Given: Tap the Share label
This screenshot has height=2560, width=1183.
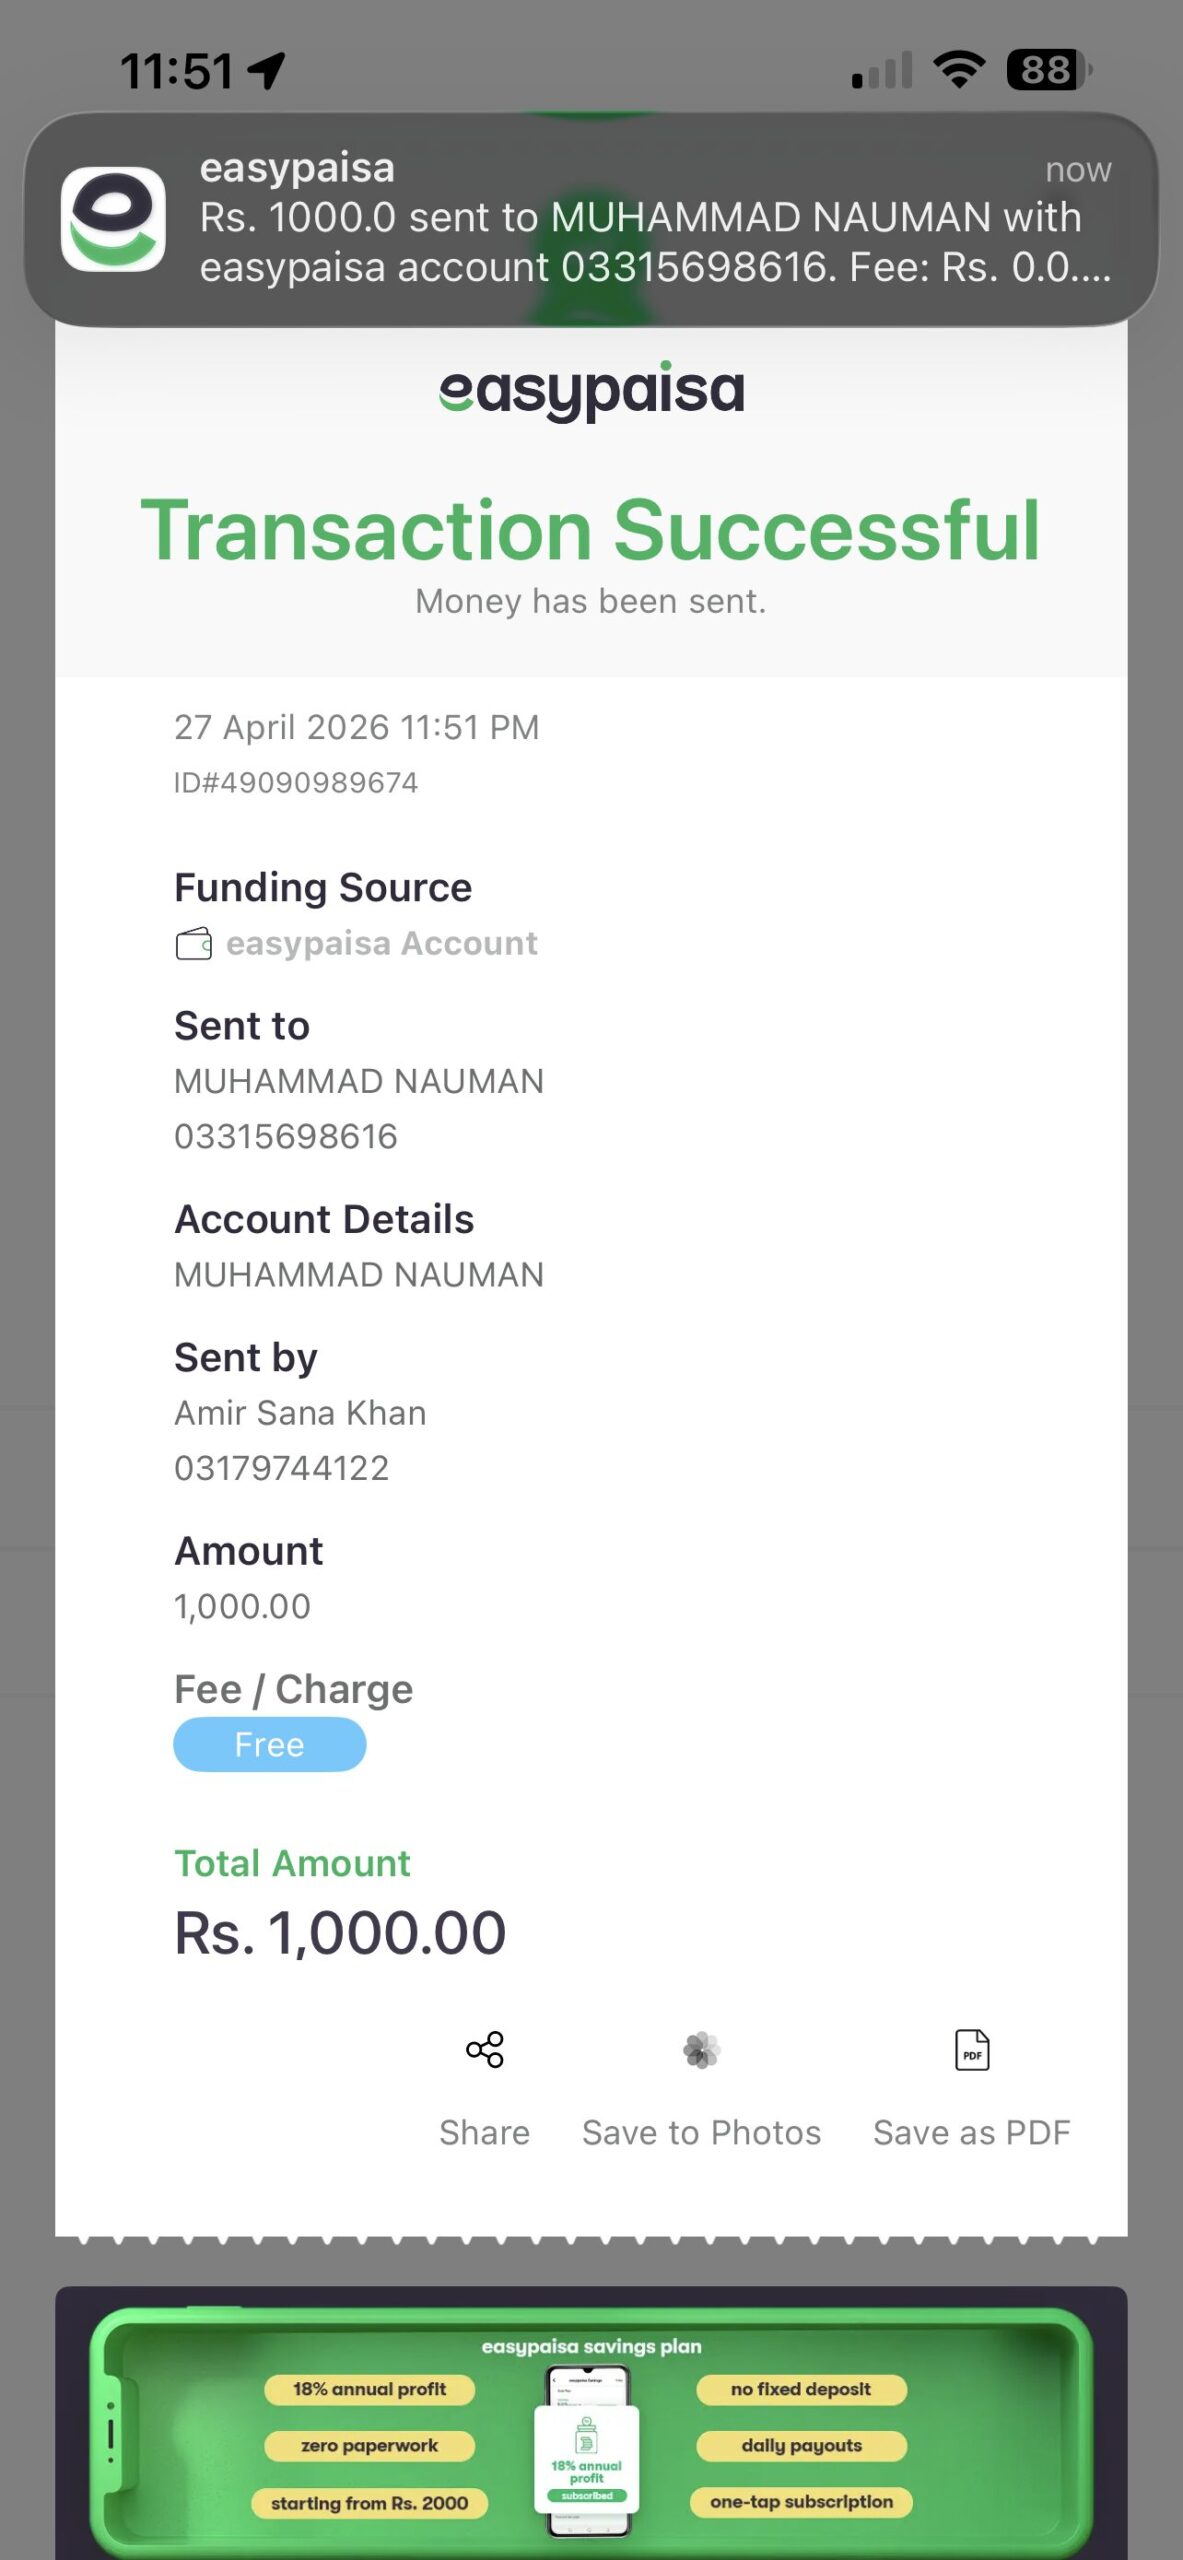Looking at the screenshot, I should [x=485, y=2133].
